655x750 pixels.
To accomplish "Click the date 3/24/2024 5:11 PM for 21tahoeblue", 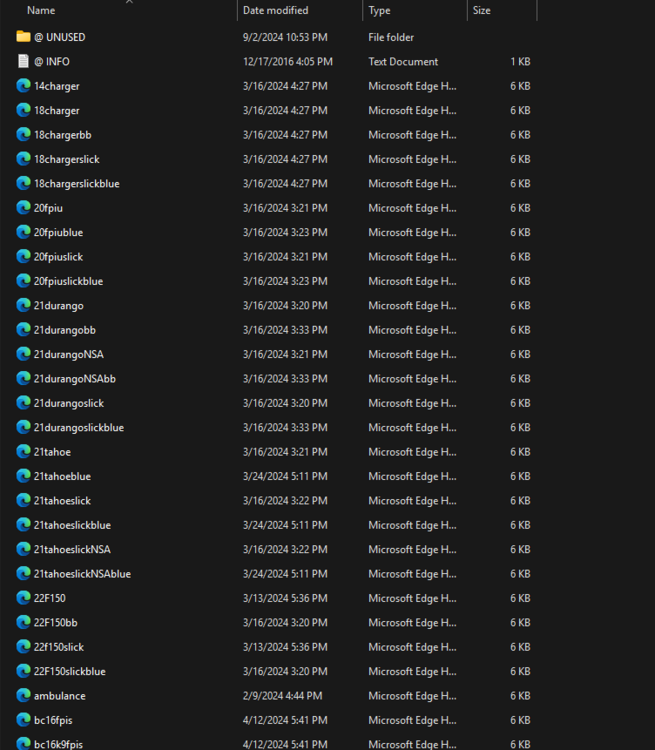I will tap(285, 476).
